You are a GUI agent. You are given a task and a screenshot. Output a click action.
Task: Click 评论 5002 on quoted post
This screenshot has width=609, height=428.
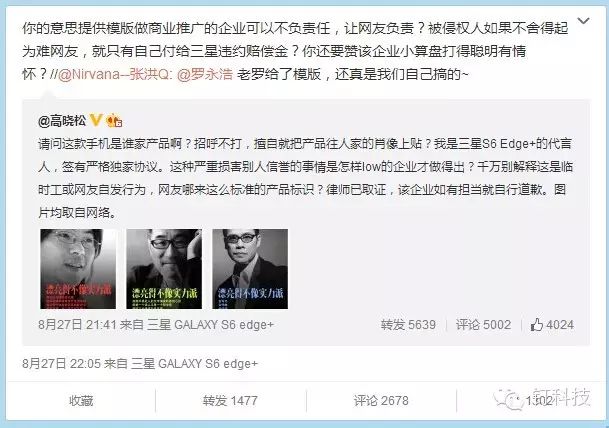(484, 325)
